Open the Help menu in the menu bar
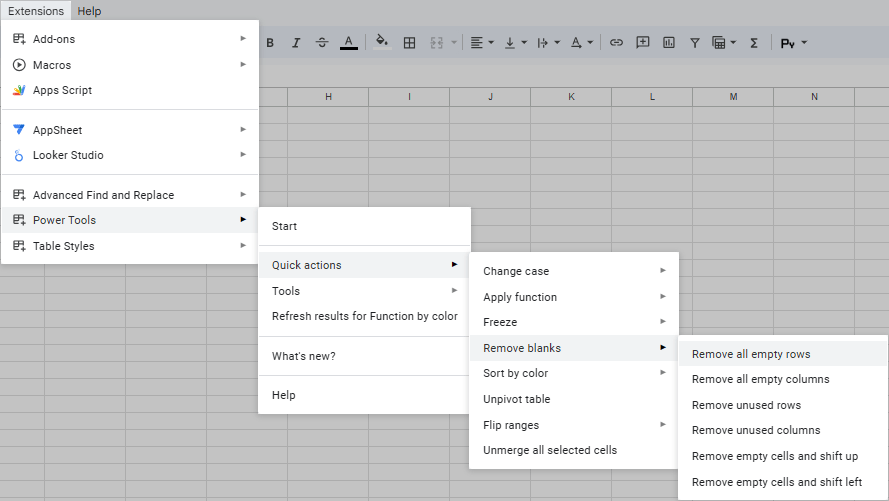 tap(89, 11)
